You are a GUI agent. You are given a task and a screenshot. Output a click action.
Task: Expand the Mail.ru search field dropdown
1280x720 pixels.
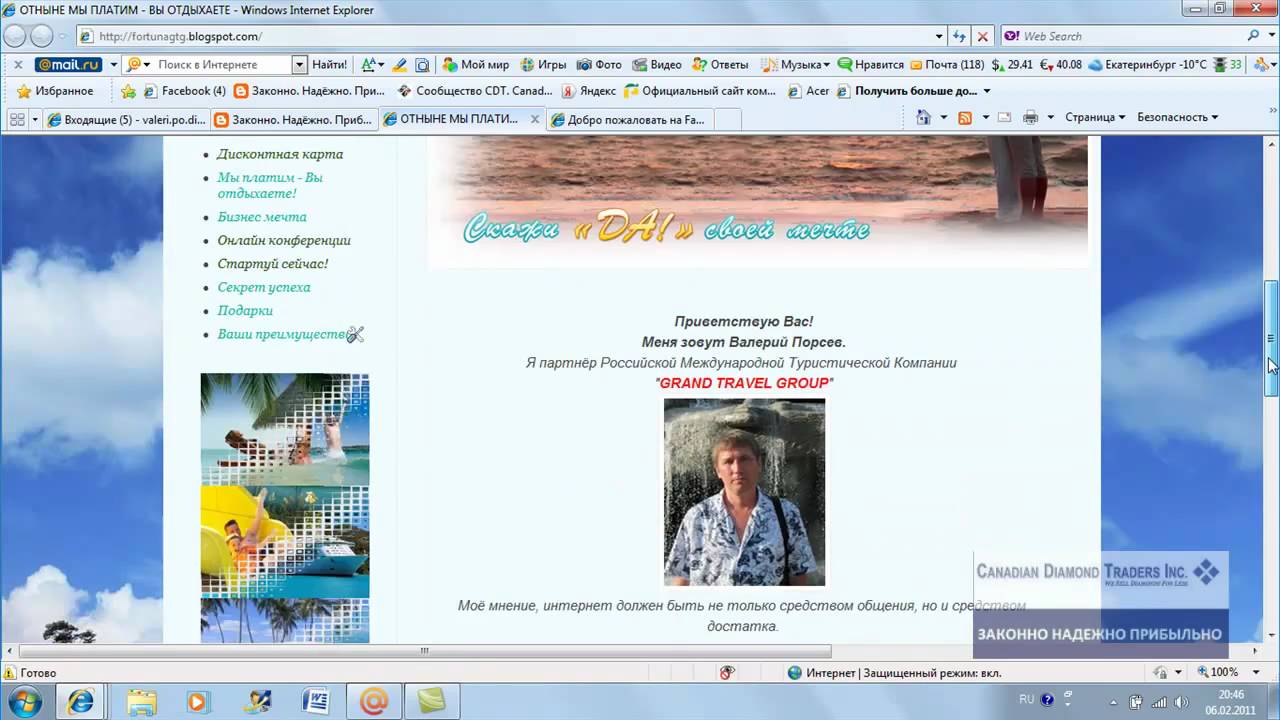coord(299,64)
